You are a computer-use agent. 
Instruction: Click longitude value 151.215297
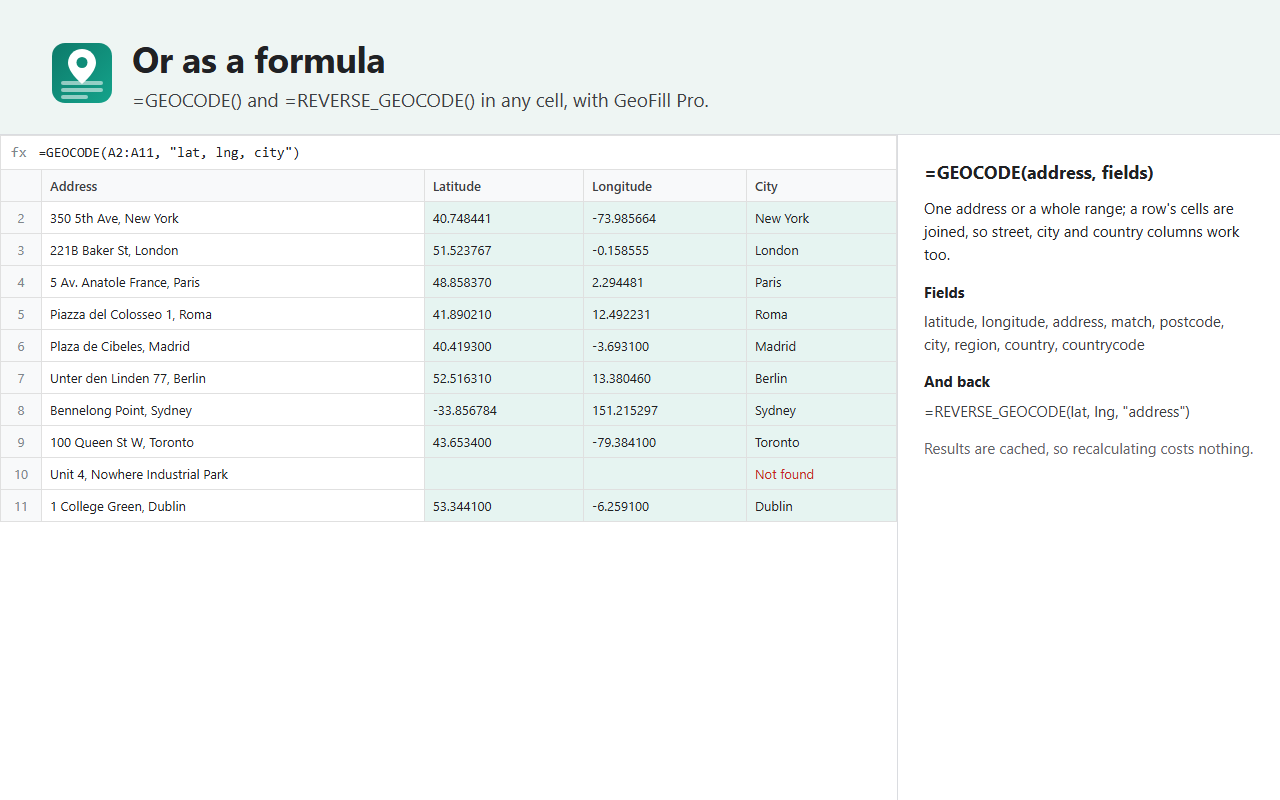click(665, 410)
